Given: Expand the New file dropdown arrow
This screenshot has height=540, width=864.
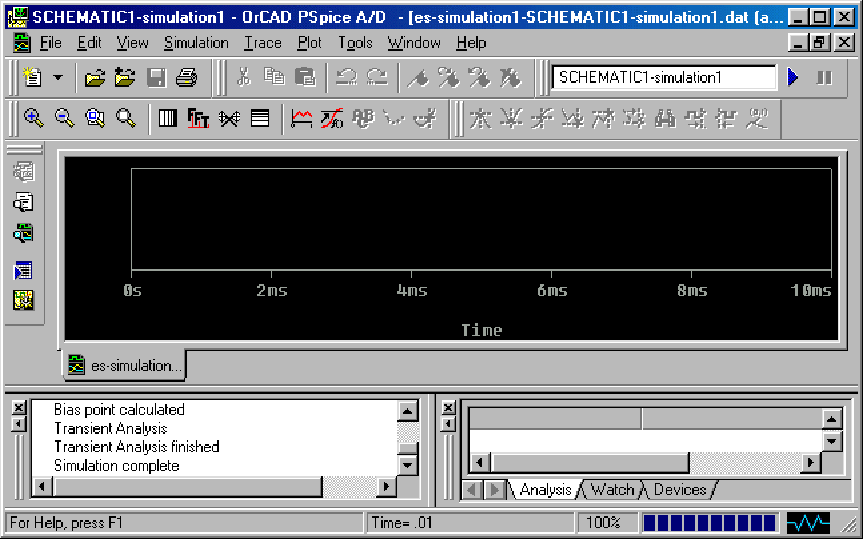Looking at the screenshot, I should pos(58,78).
